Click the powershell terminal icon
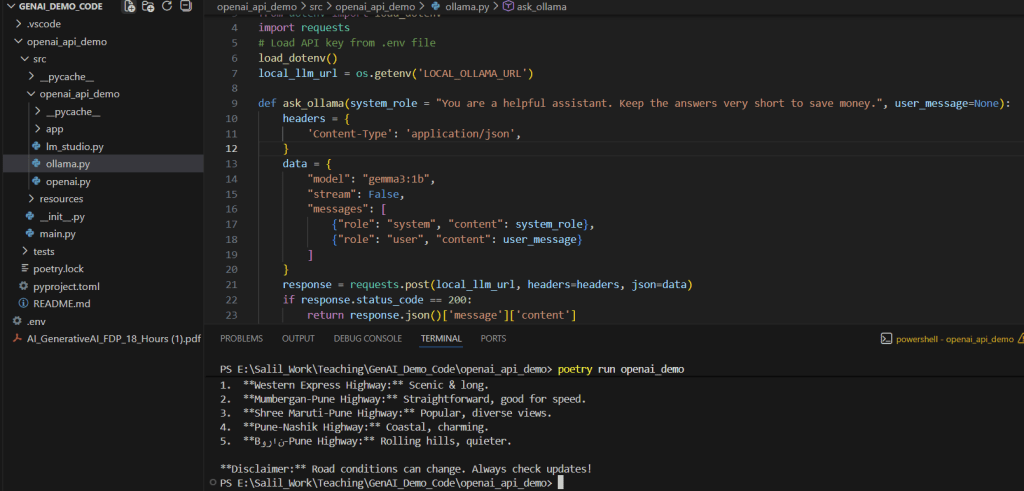1024x491 pixels. 885,339
